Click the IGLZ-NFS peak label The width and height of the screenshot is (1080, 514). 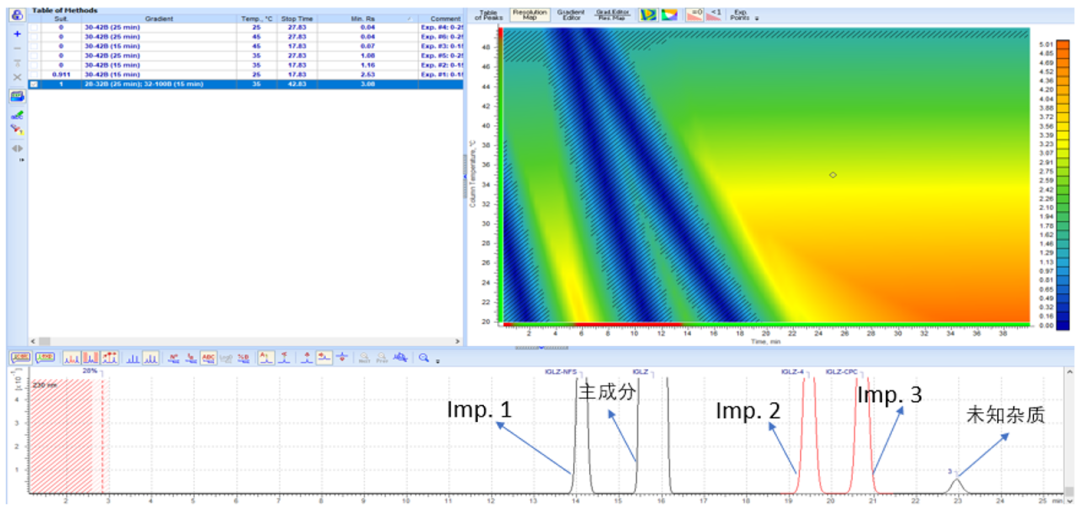(x=561, y=371)
